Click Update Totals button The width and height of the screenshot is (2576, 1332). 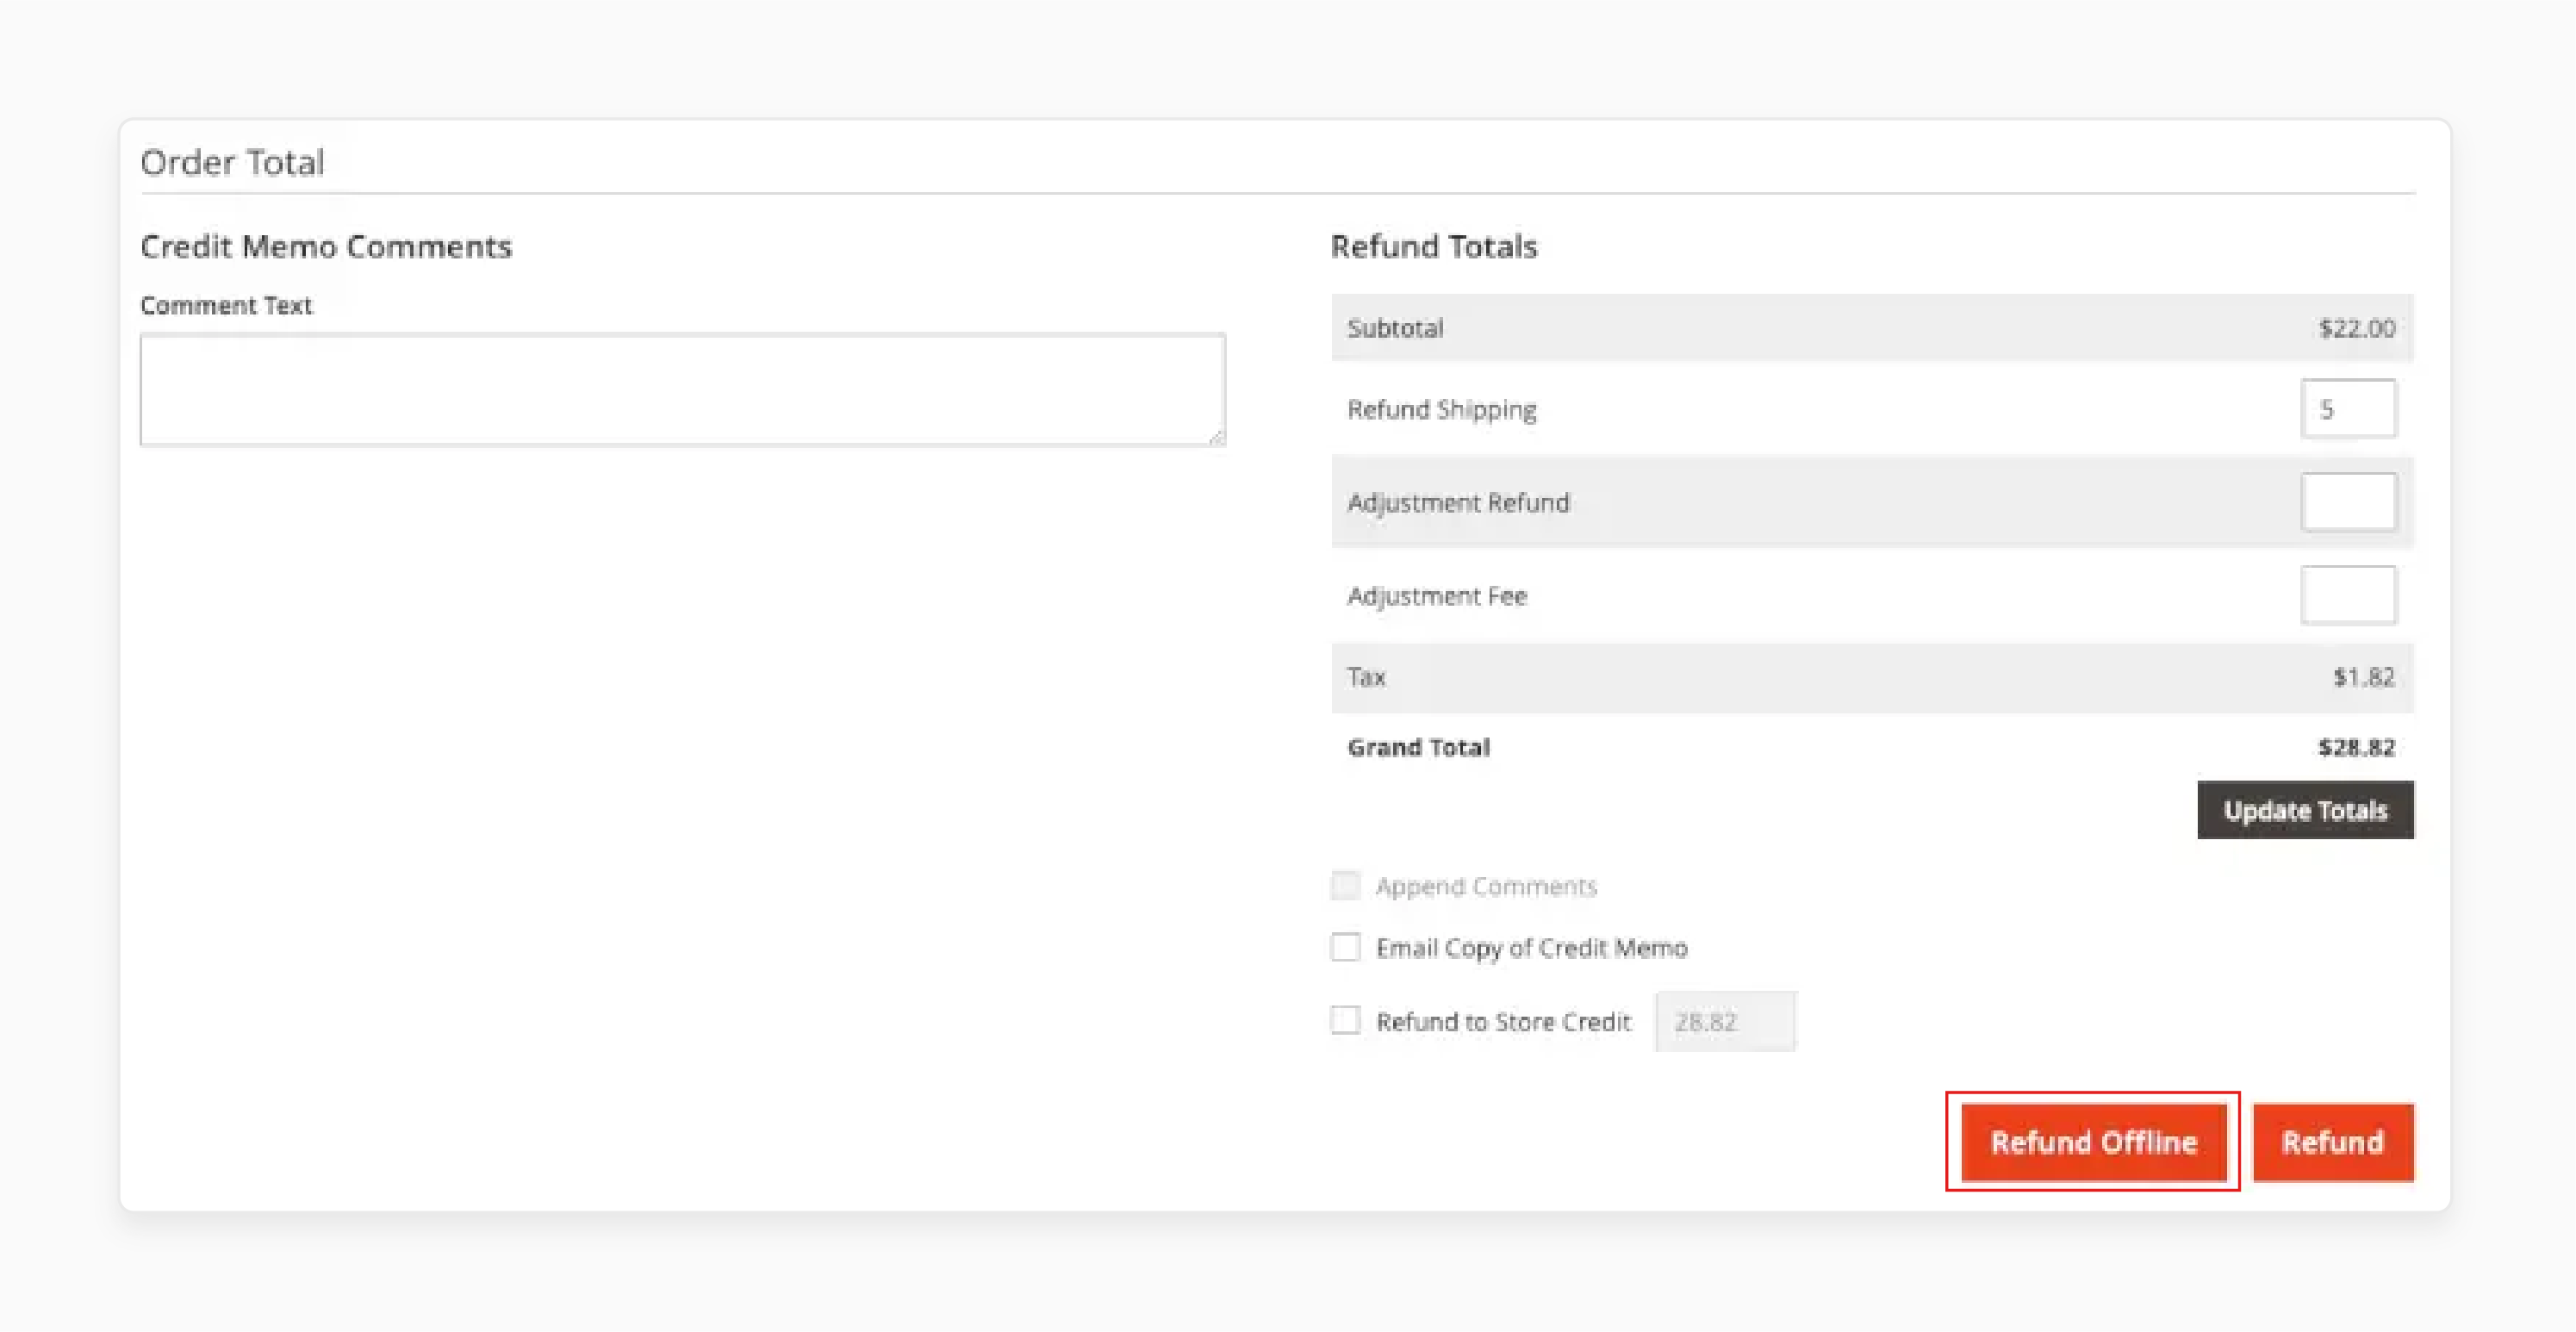tap(2304, 810)
